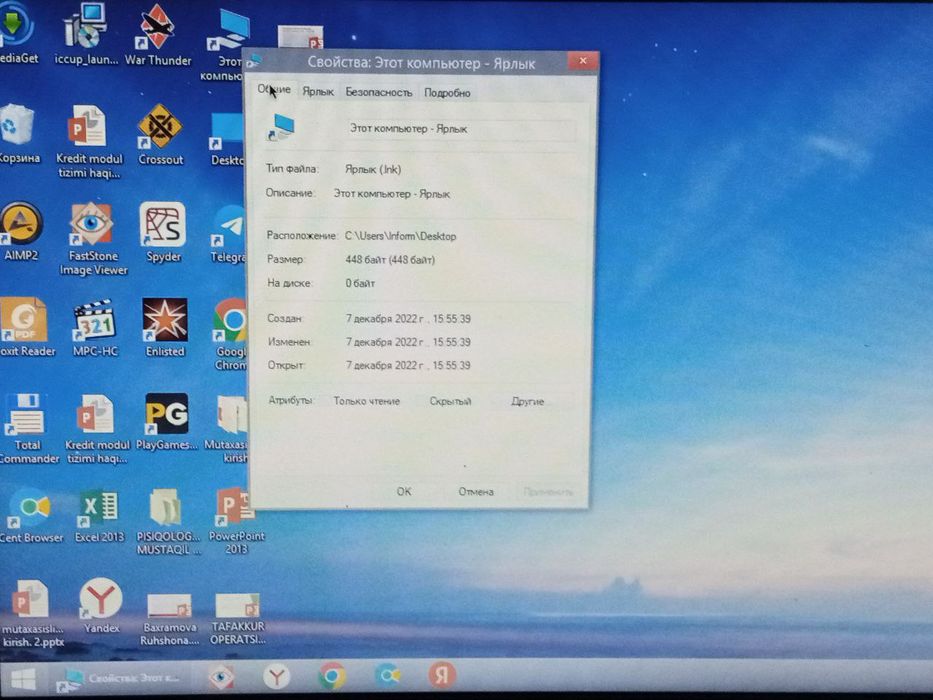Click the Свойства taskbar window button

point(123,679)
